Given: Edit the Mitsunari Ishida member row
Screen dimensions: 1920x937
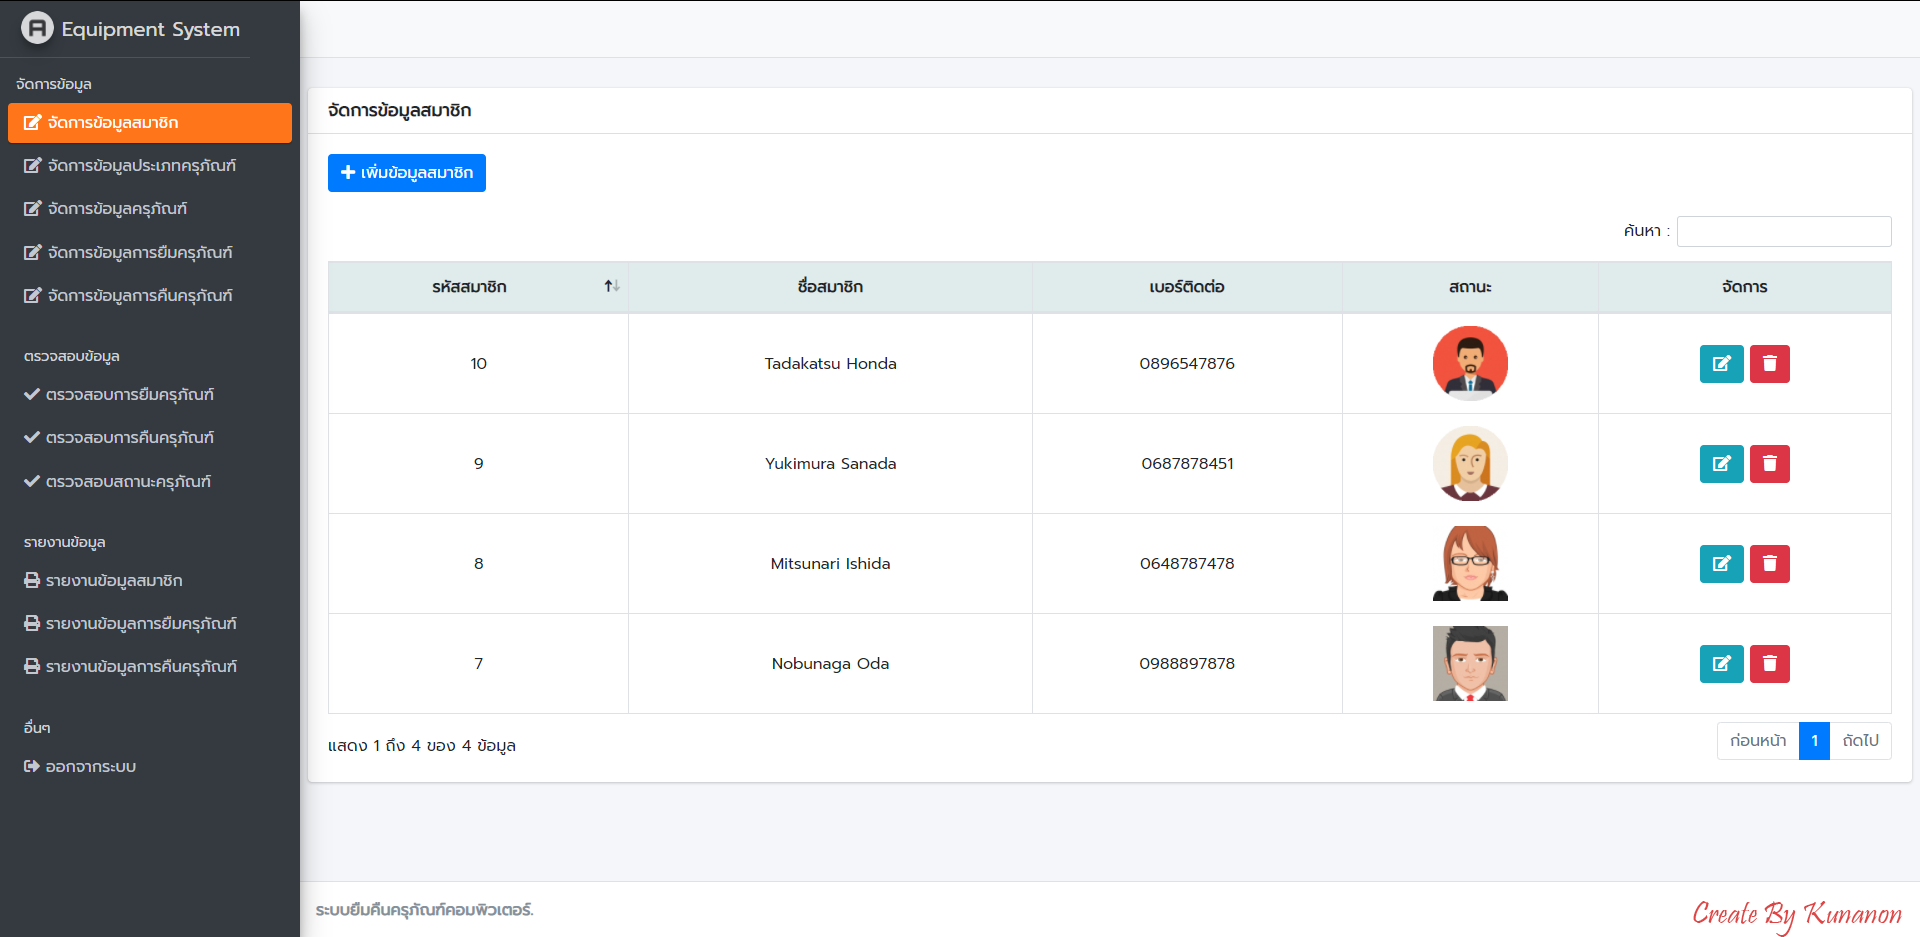Looking at the screenshot, I should (x=1721, y=564).
